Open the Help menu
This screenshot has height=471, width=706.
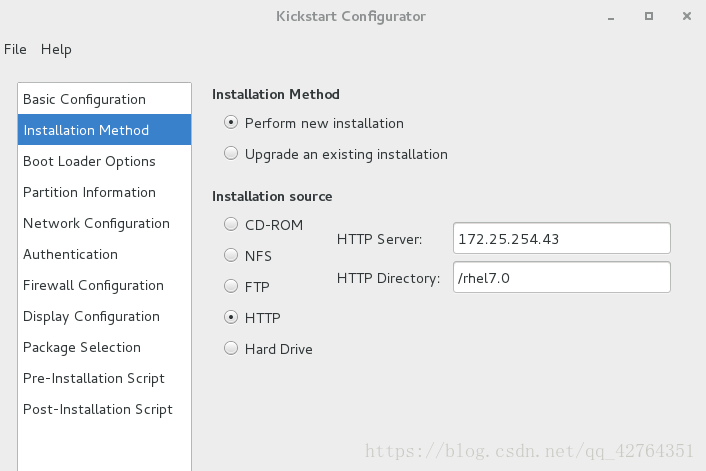click(56, 49)
